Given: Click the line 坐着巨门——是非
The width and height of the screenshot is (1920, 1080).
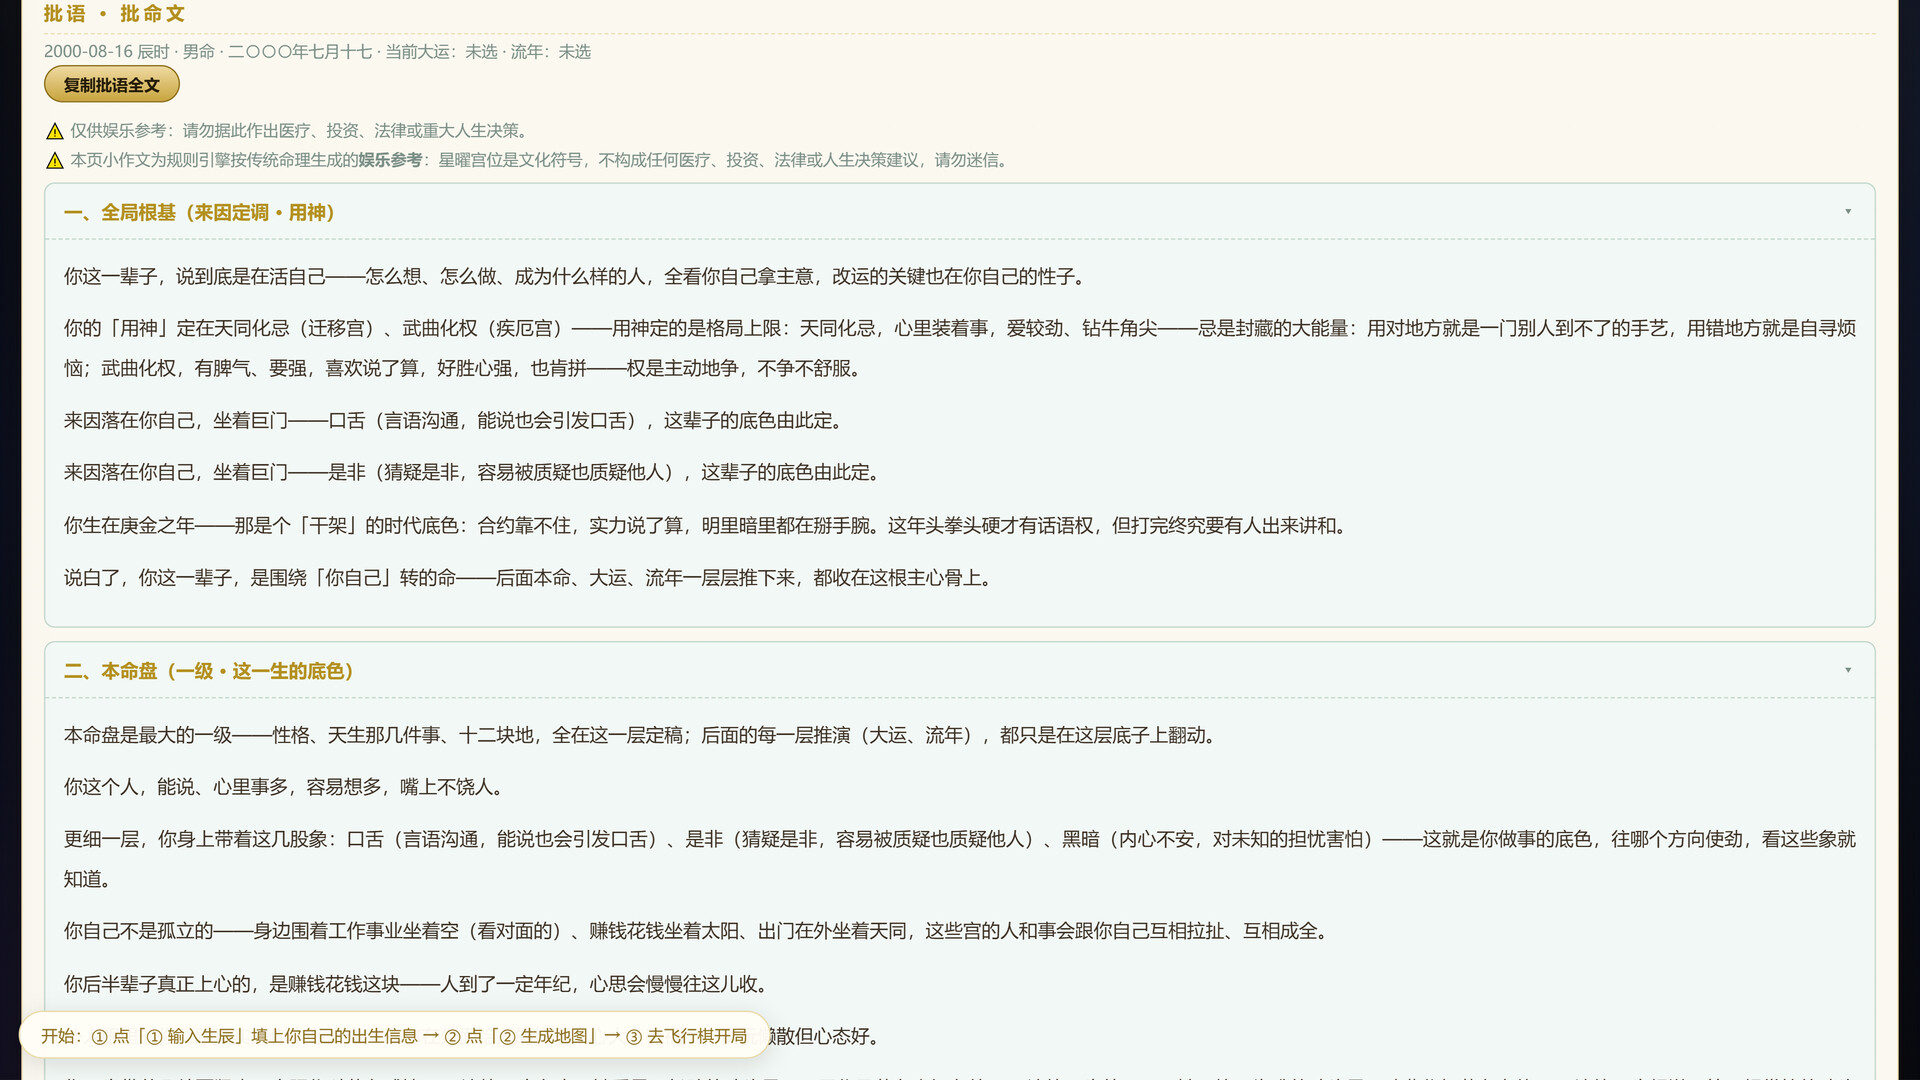Looking at the screenshot, I should point(475,473).
